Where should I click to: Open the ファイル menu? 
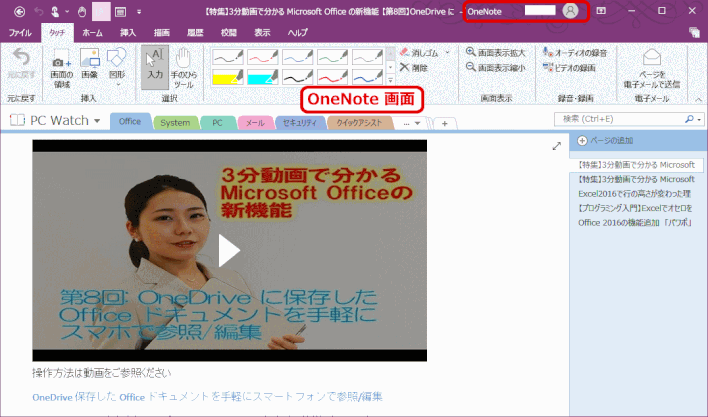pyautogui.click(x=20, y=32)
